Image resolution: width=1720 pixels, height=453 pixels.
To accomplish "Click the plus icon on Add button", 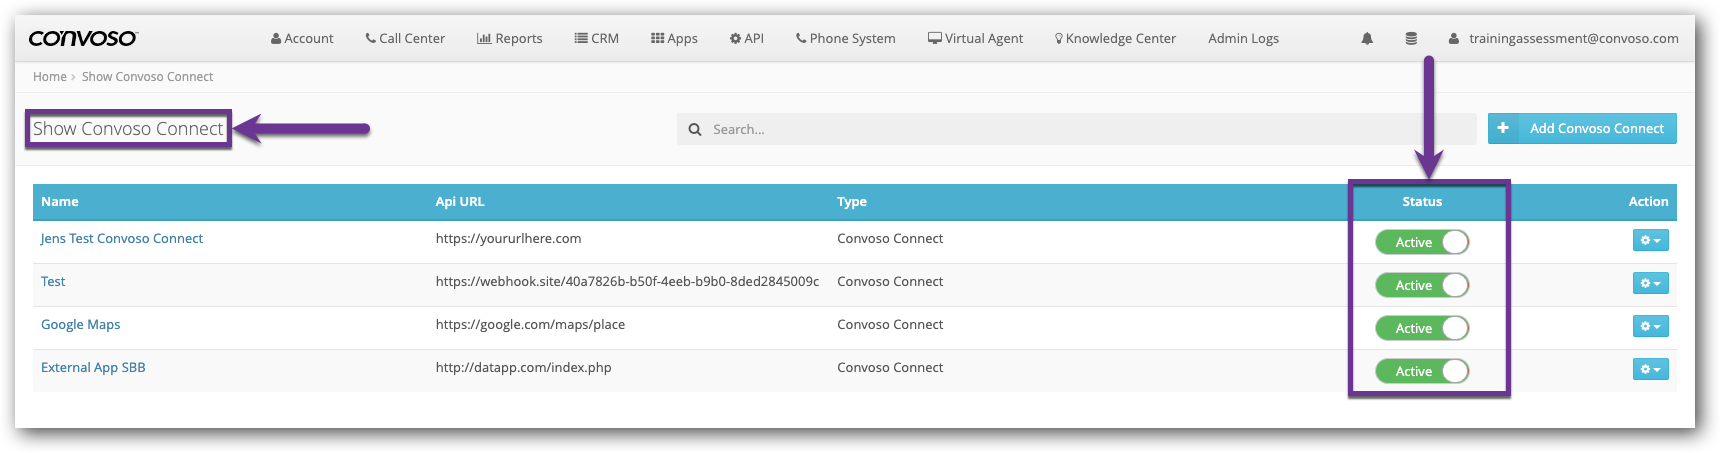I will 1502,128.
